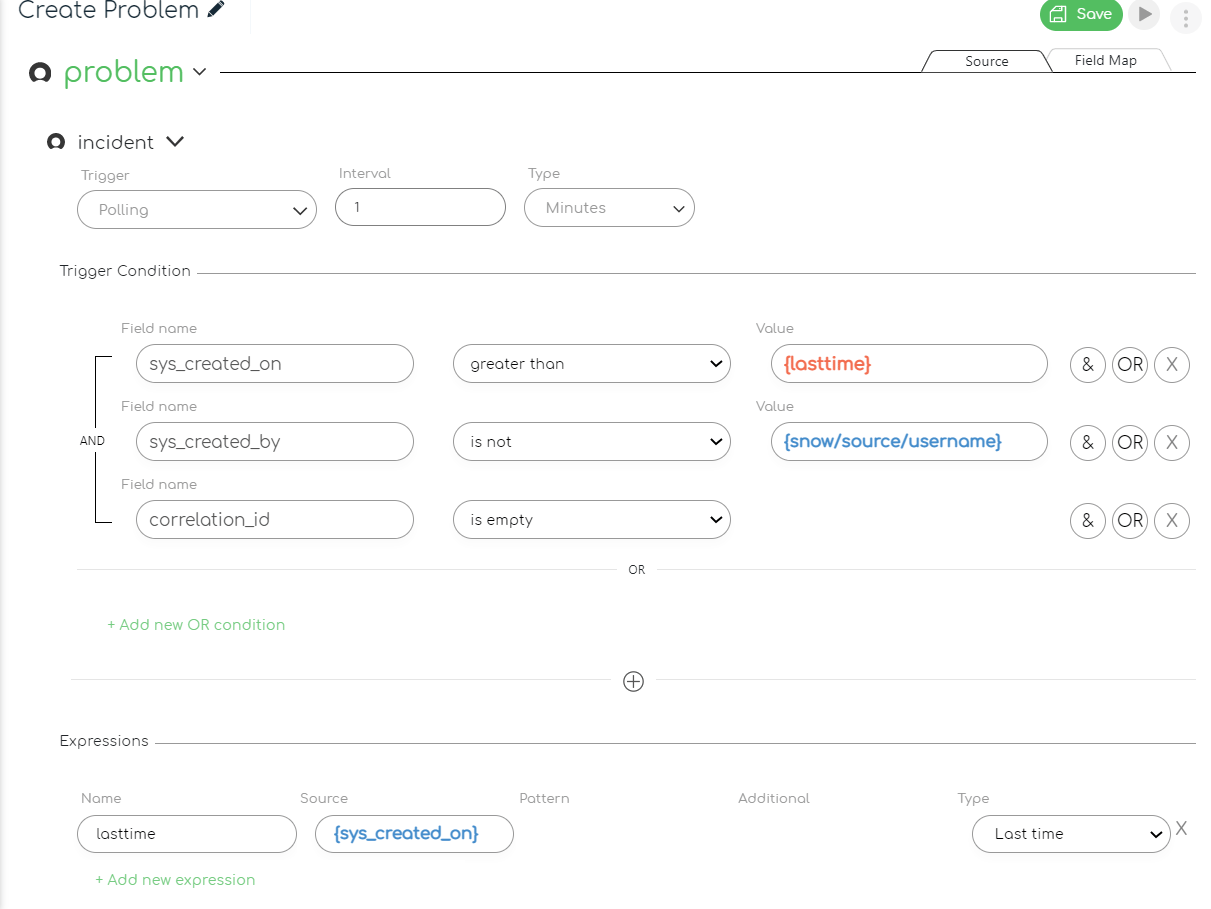Remove the correlation_id condition with X
The width and height of the screenshot is (1211, 909).
pos(1172,520)
